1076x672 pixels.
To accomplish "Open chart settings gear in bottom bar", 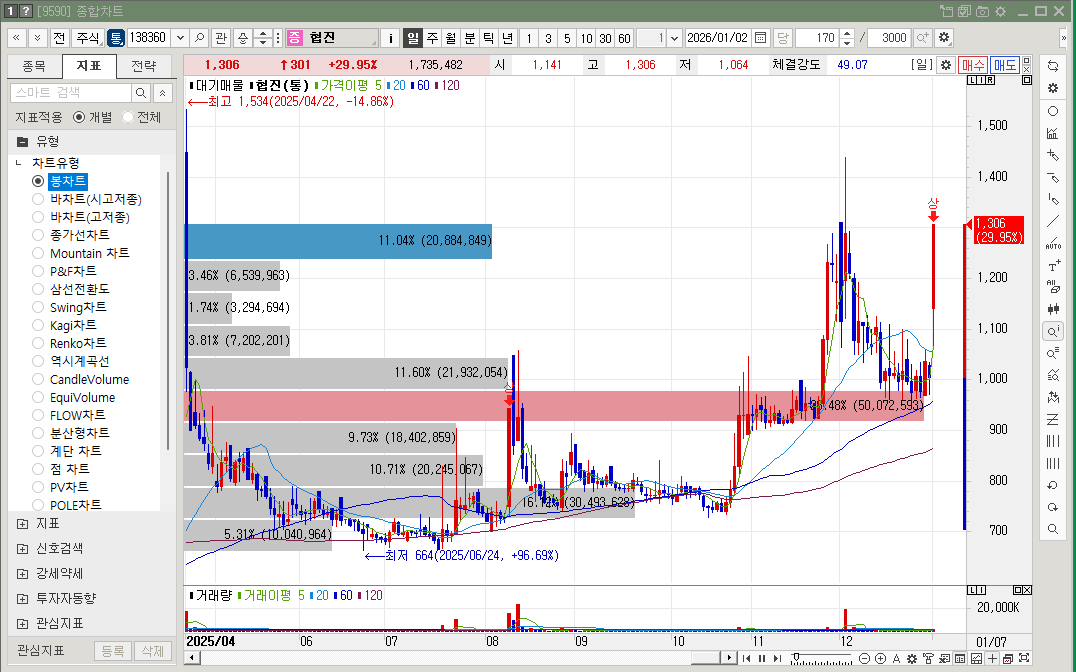I will [x=912, y=658].
